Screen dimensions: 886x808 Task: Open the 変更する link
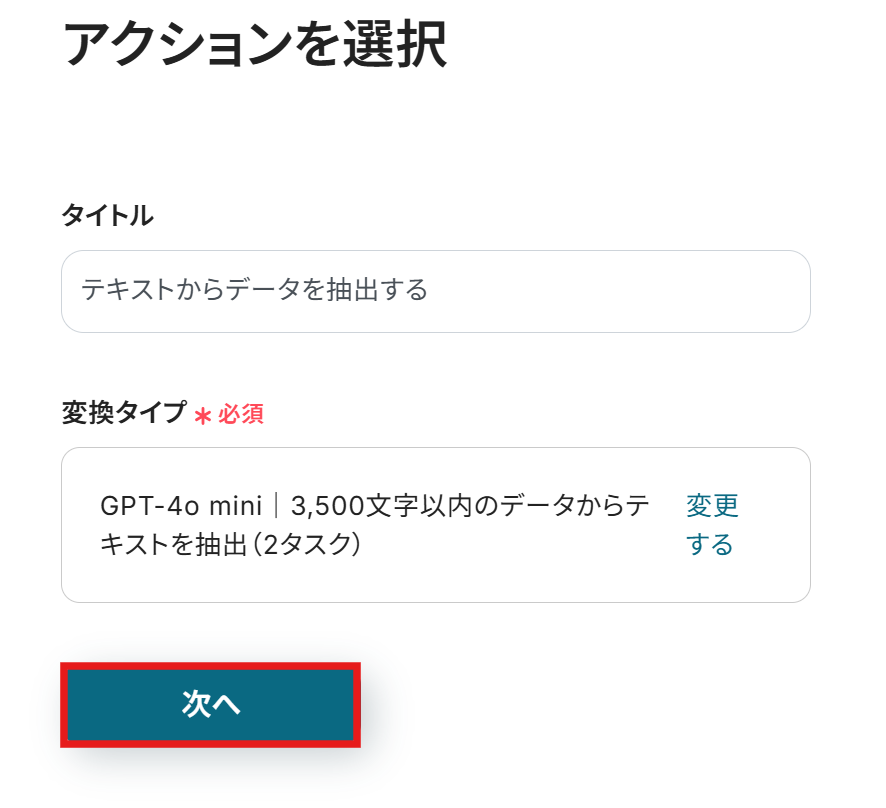click(x=711, y=525)
